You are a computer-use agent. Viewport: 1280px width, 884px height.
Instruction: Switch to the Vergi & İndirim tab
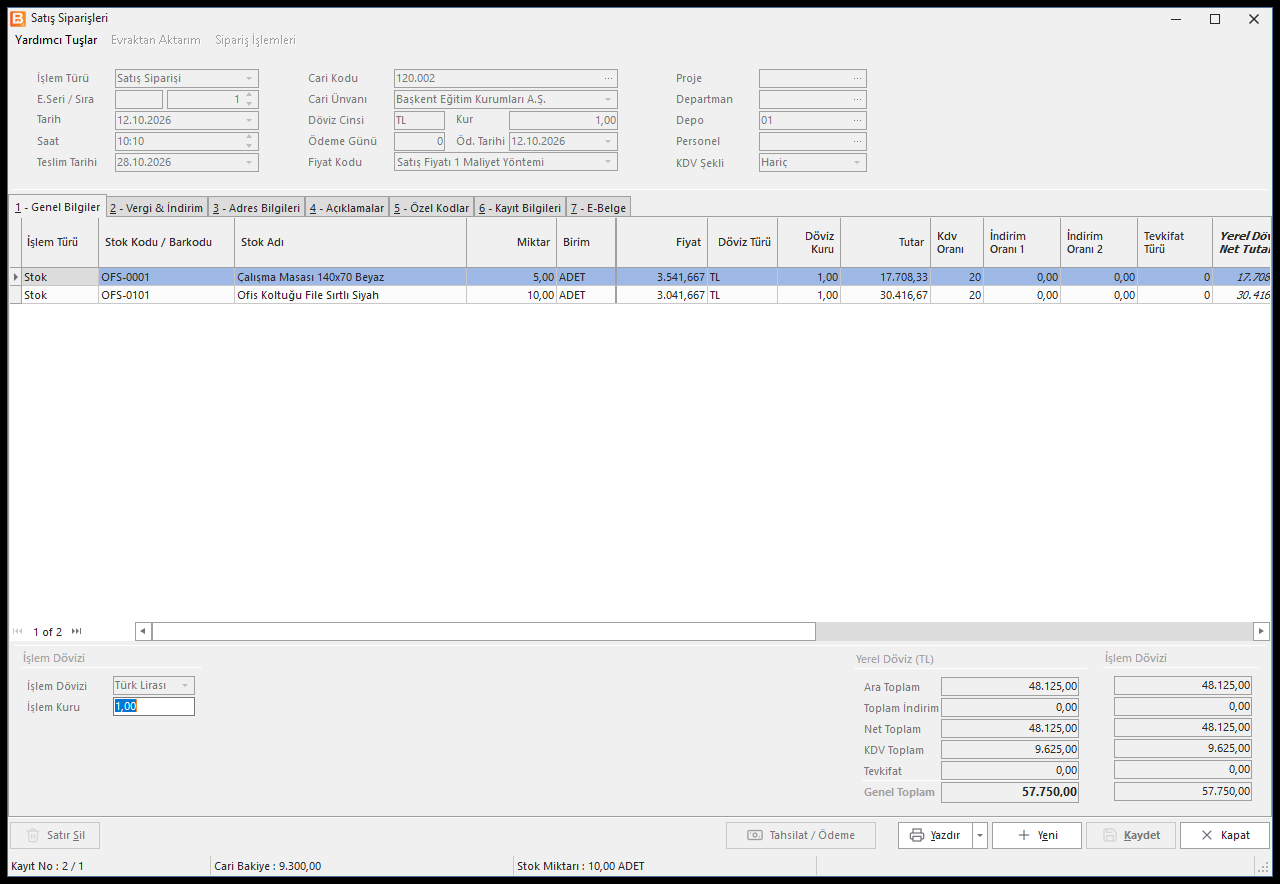(x=156, y=208)
